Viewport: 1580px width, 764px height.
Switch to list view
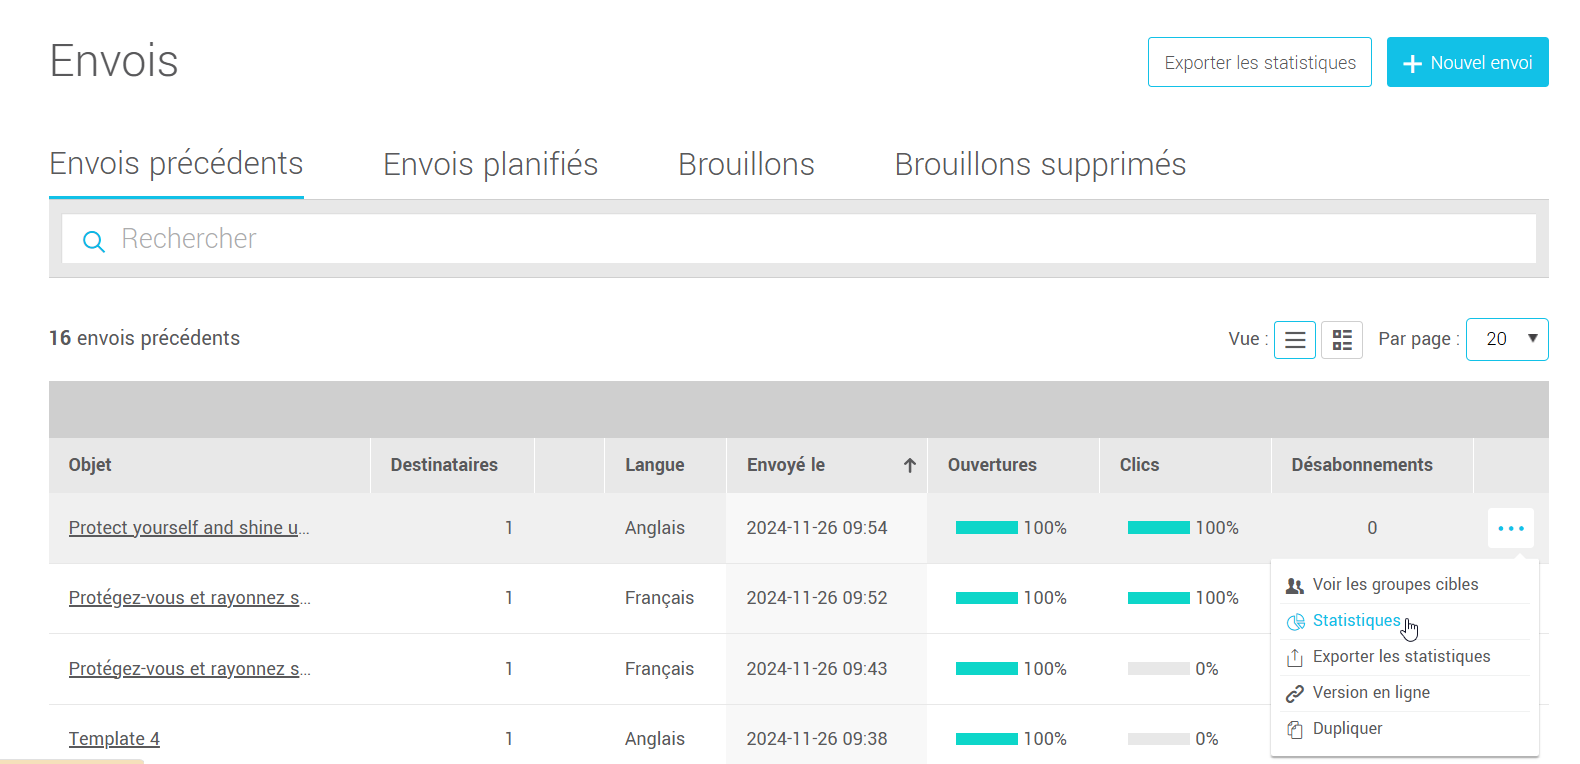click(1294, 339)
